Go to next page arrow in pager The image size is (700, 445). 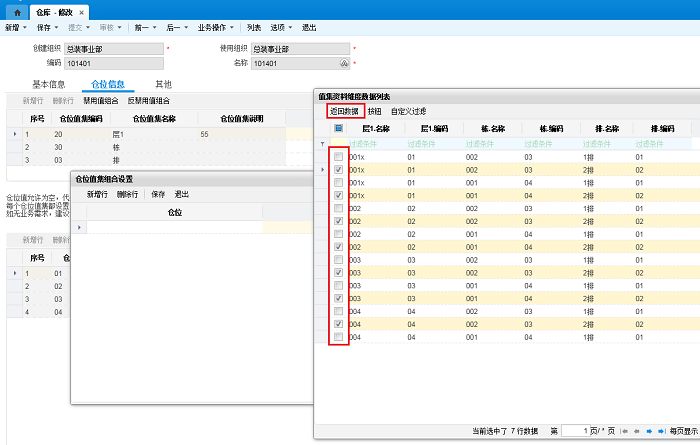[648, 431]
